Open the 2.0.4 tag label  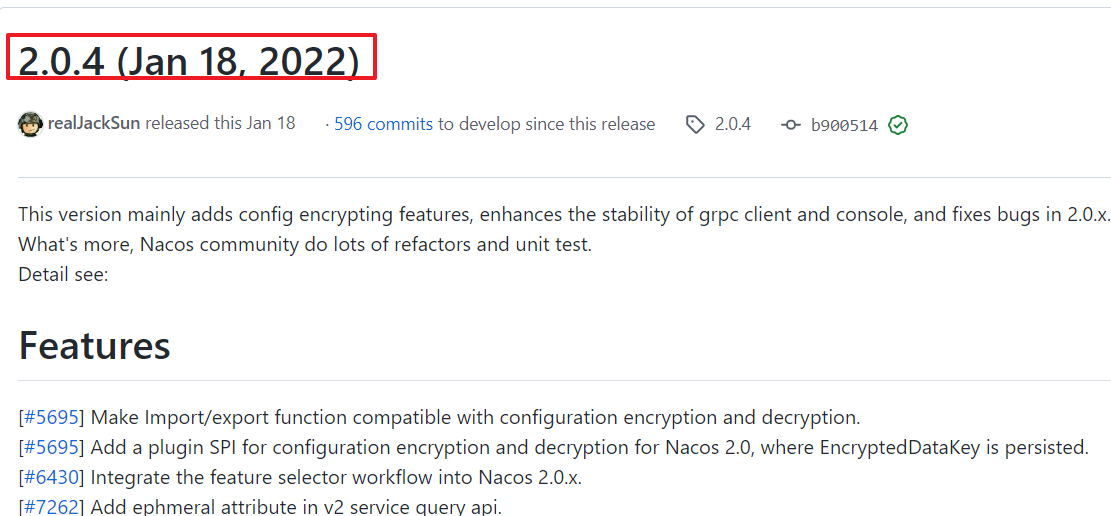point(732,124)
